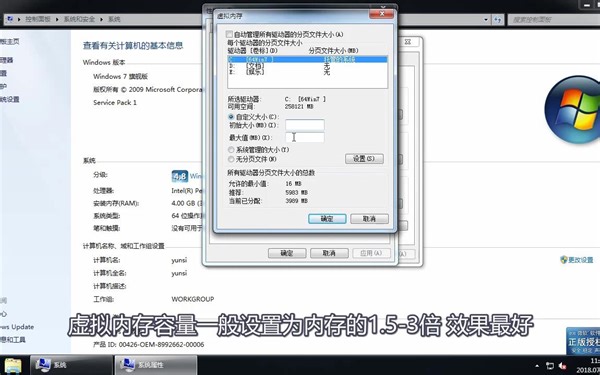Select custom size radio button
Screen dimensions: 600x375
pos(231,117)
